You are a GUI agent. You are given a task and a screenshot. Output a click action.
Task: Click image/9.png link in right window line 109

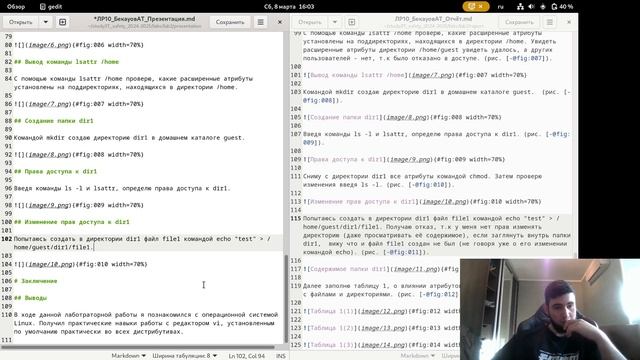(410, 159)
